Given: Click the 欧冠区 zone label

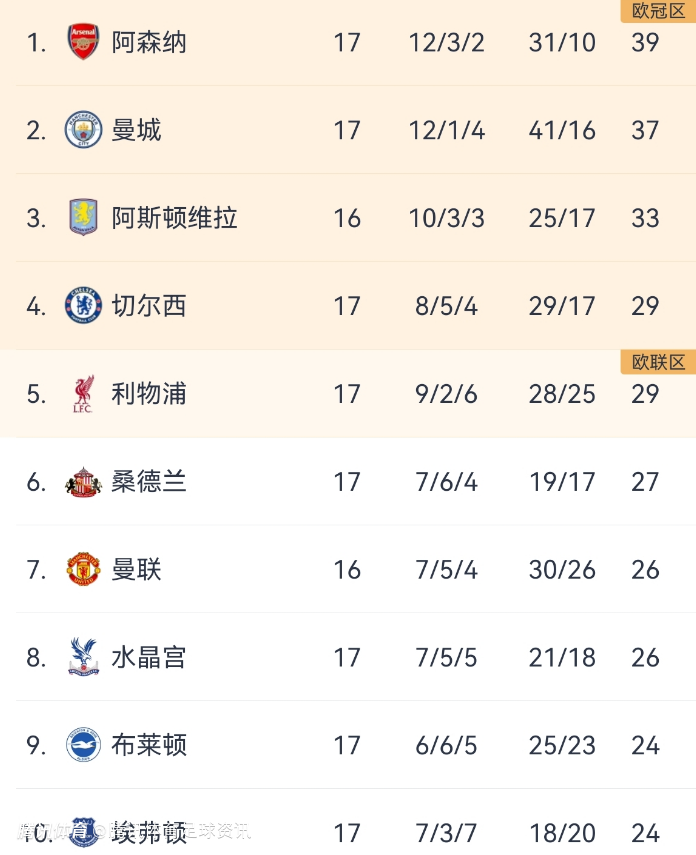Looking at the screenshot, I should (x=658, y=11).
